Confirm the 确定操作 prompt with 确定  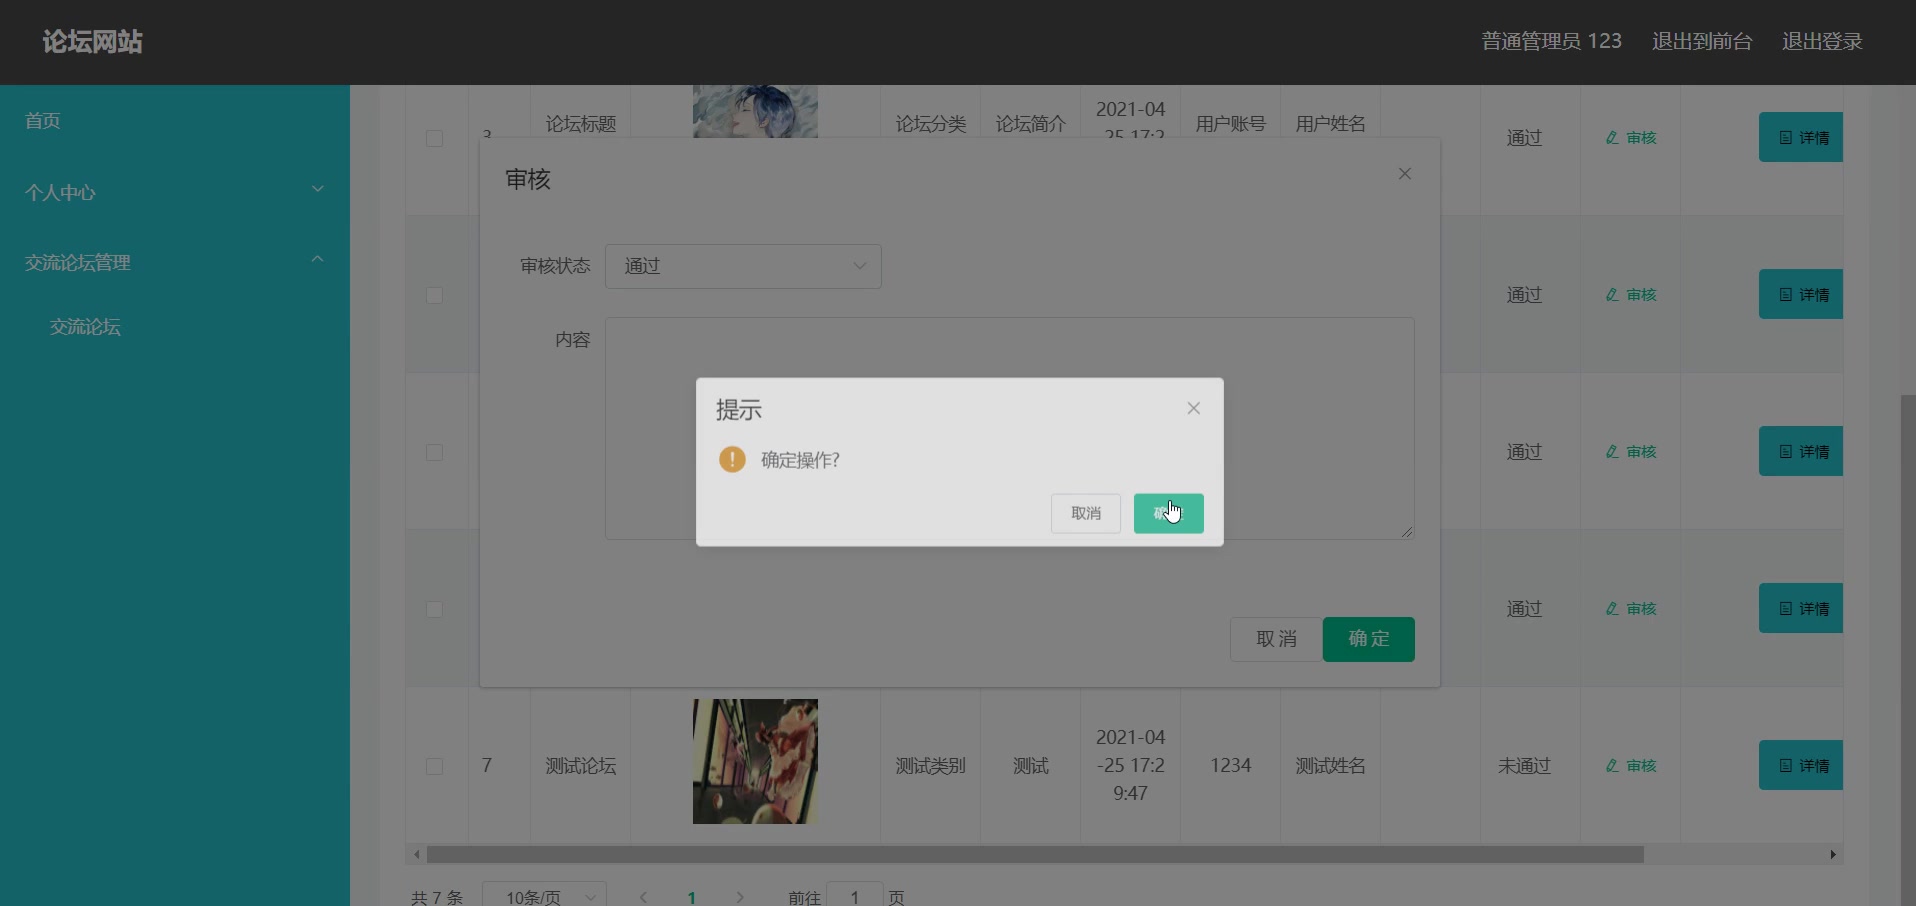point(1168,513)
